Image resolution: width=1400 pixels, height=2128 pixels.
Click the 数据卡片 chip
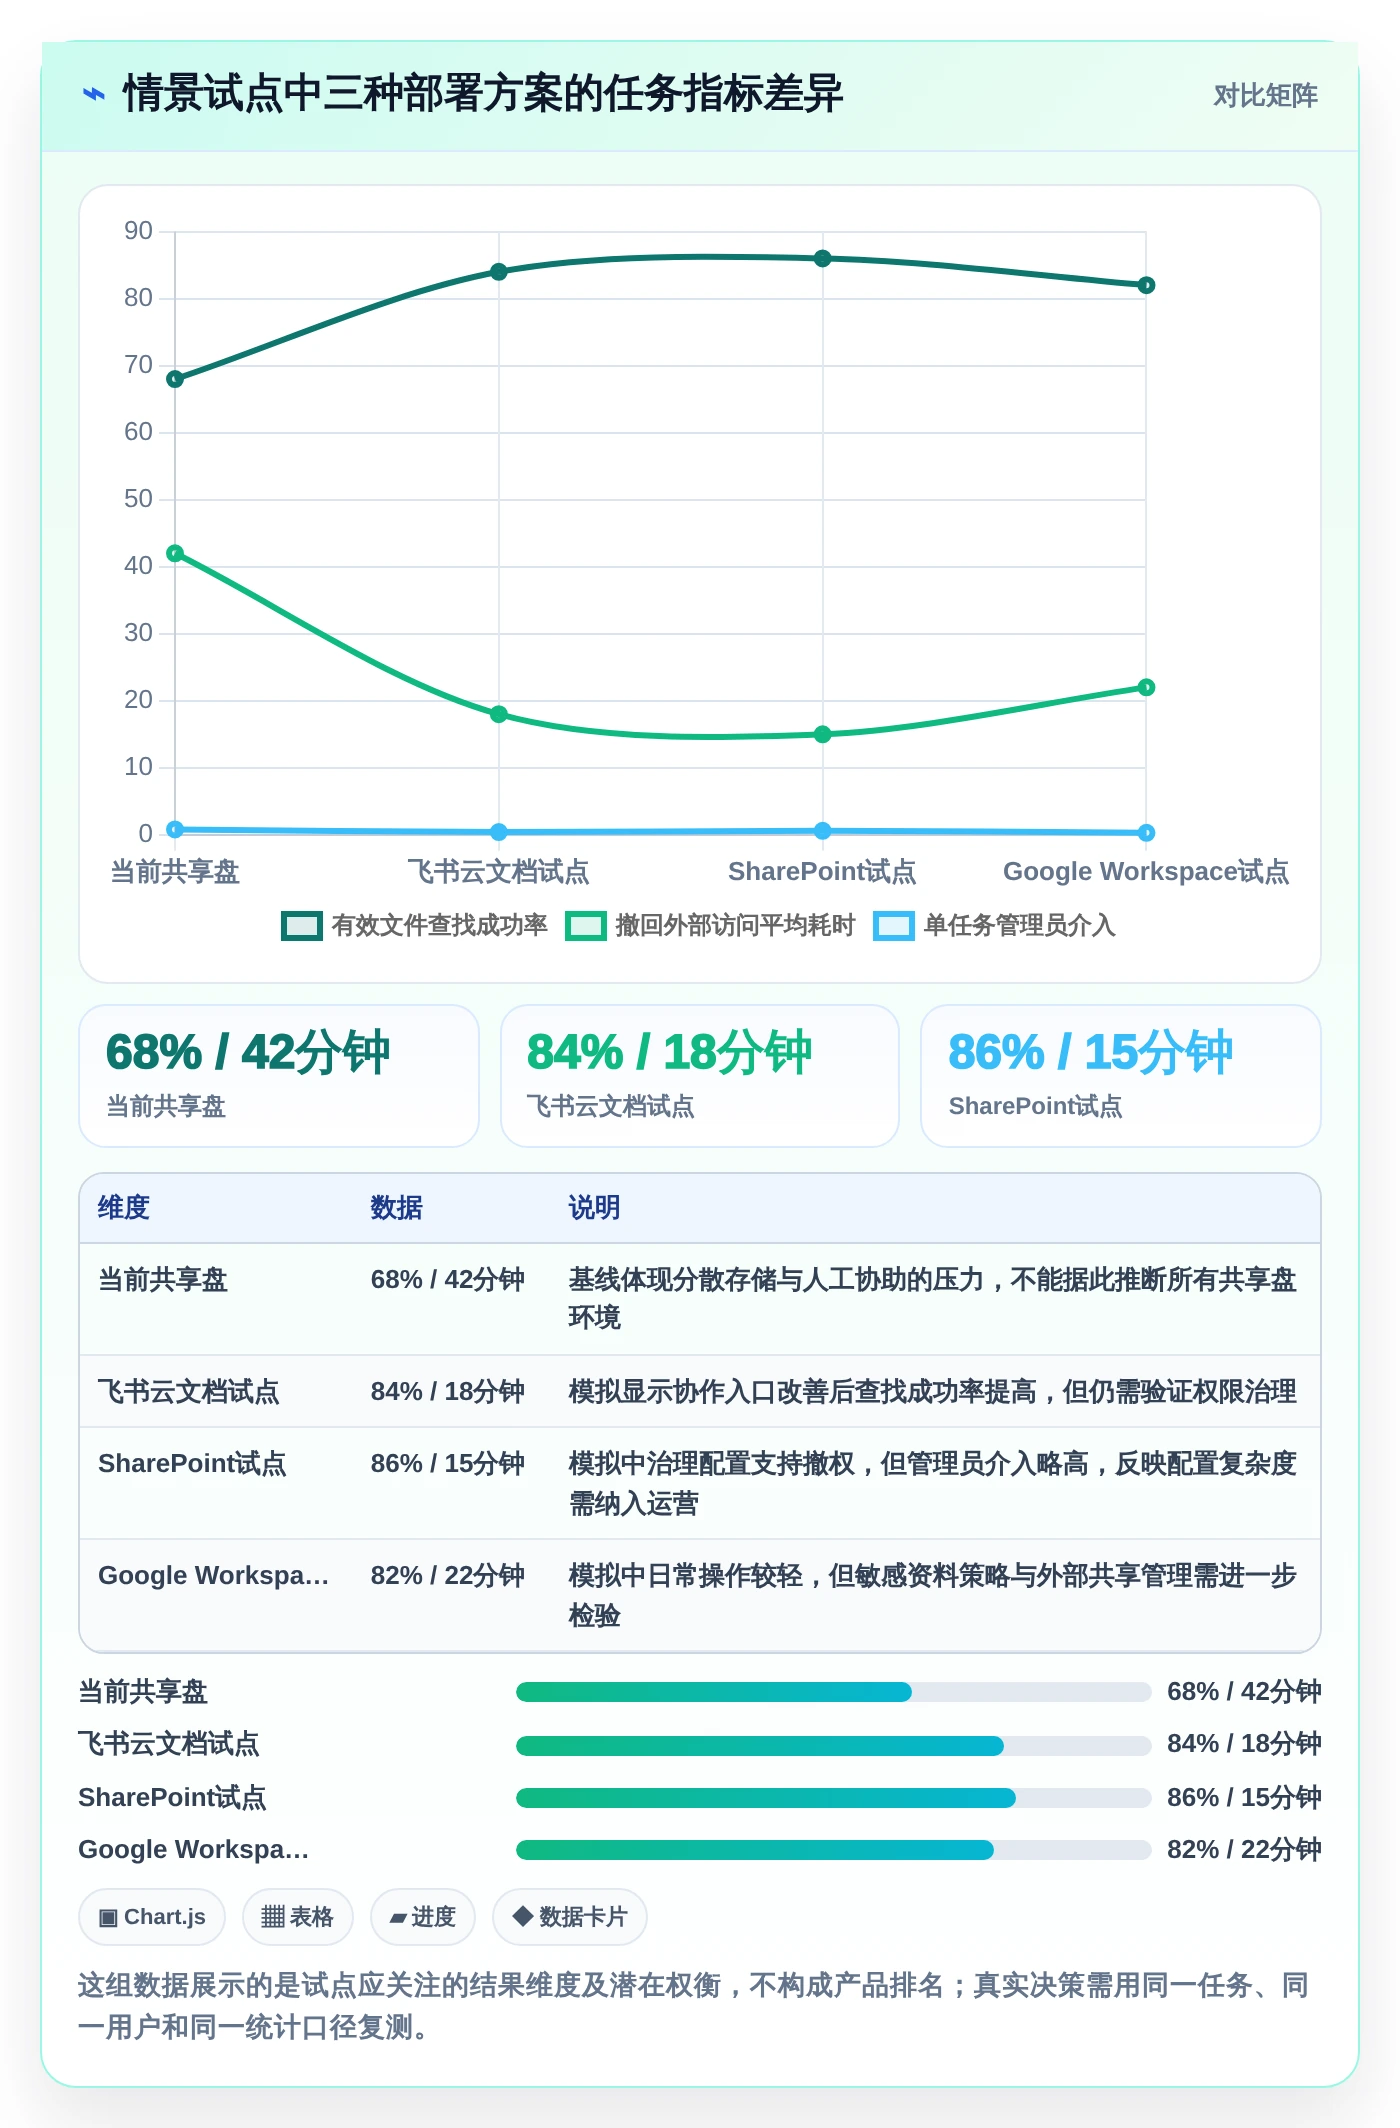pos(569,1917)
